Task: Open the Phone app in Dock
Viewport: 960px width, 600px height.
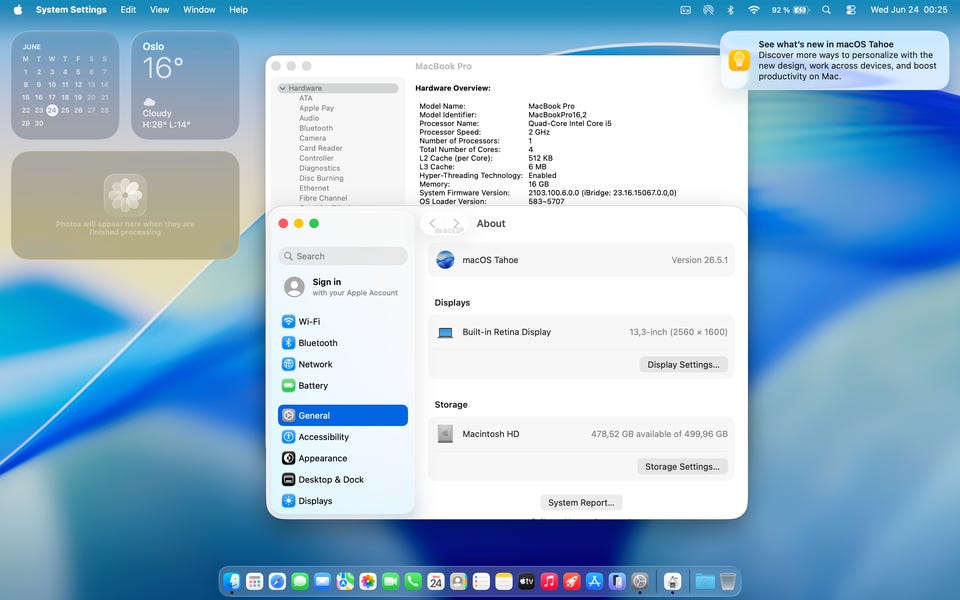Action: click(x=413, y=581)
